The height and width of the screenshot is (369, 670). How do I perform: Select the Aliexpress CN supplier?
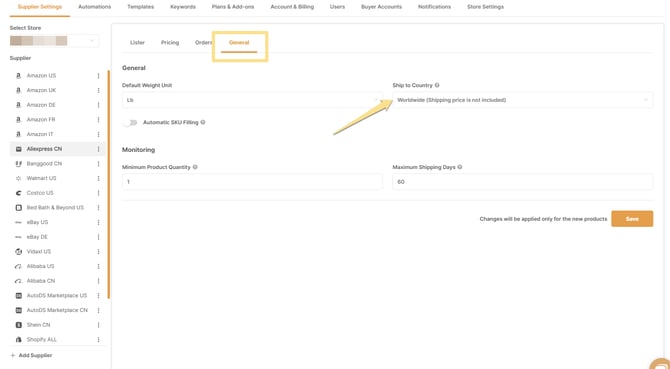[57, 149]
